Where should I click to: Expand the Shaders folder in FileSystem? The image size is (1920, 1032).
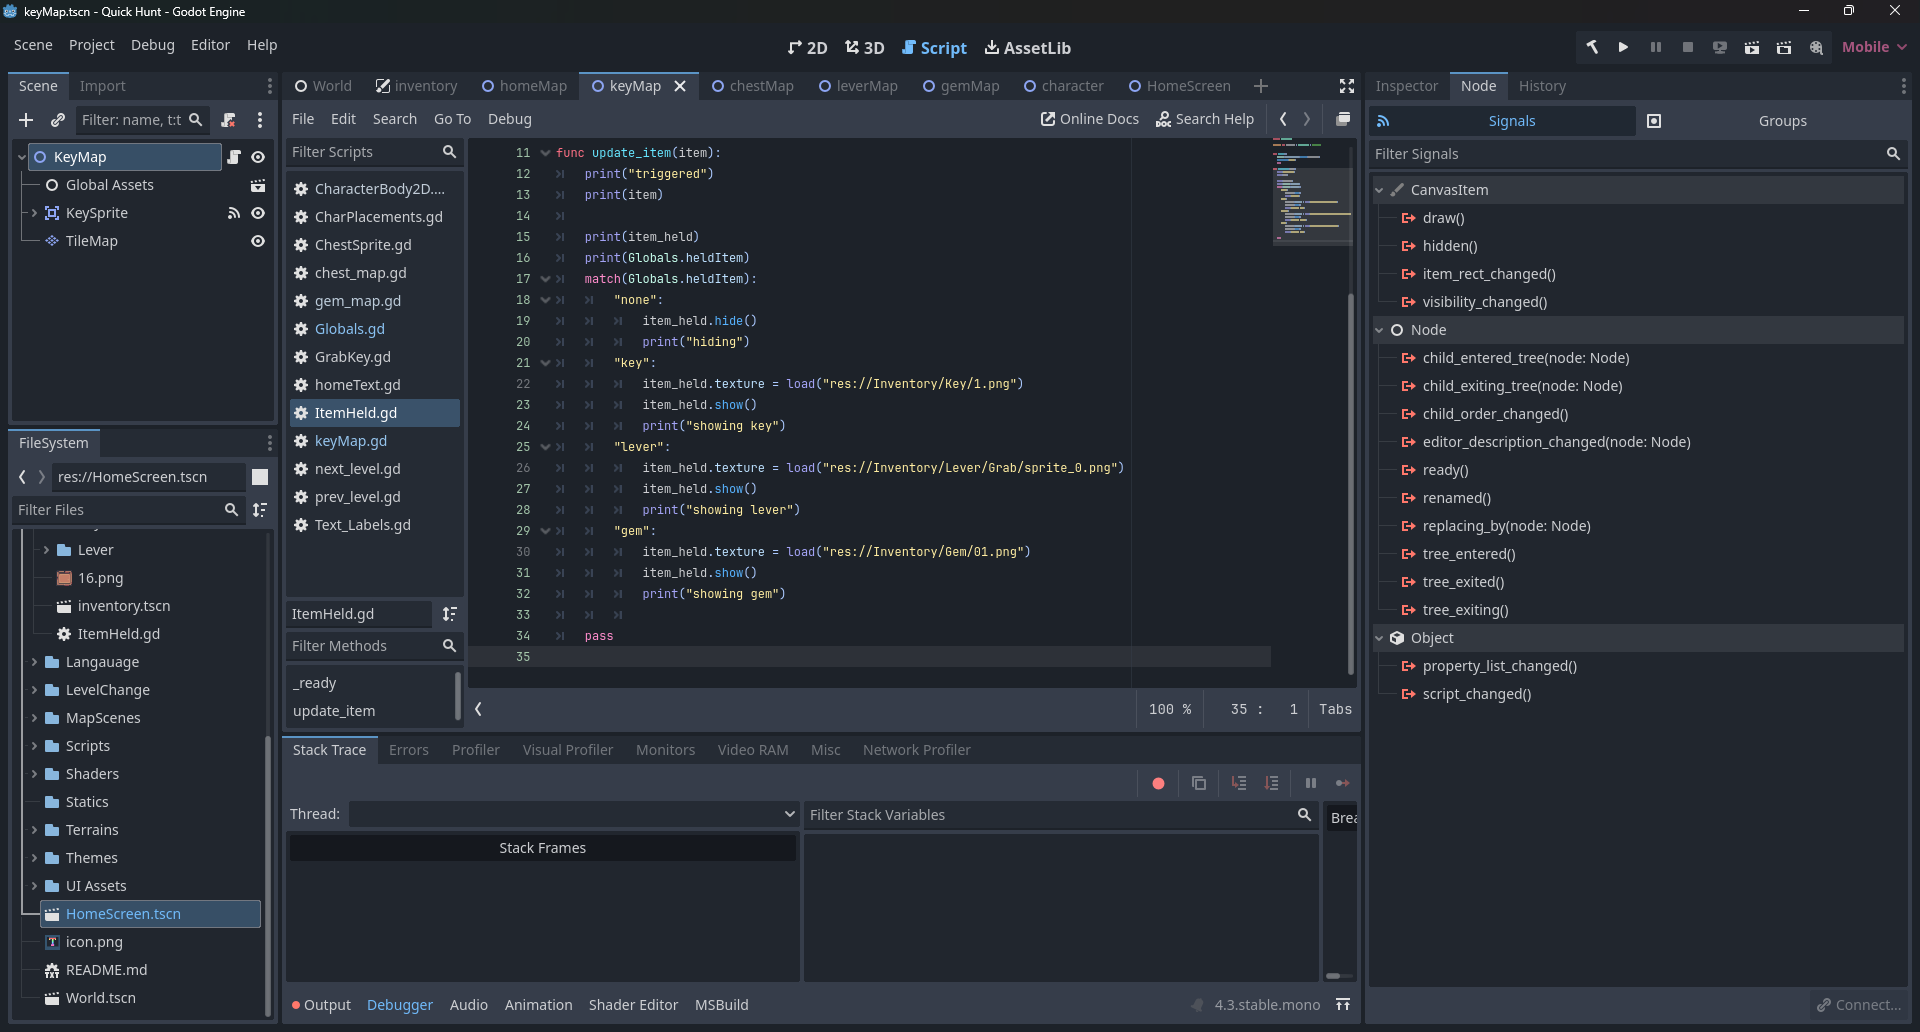click(34, 774)
